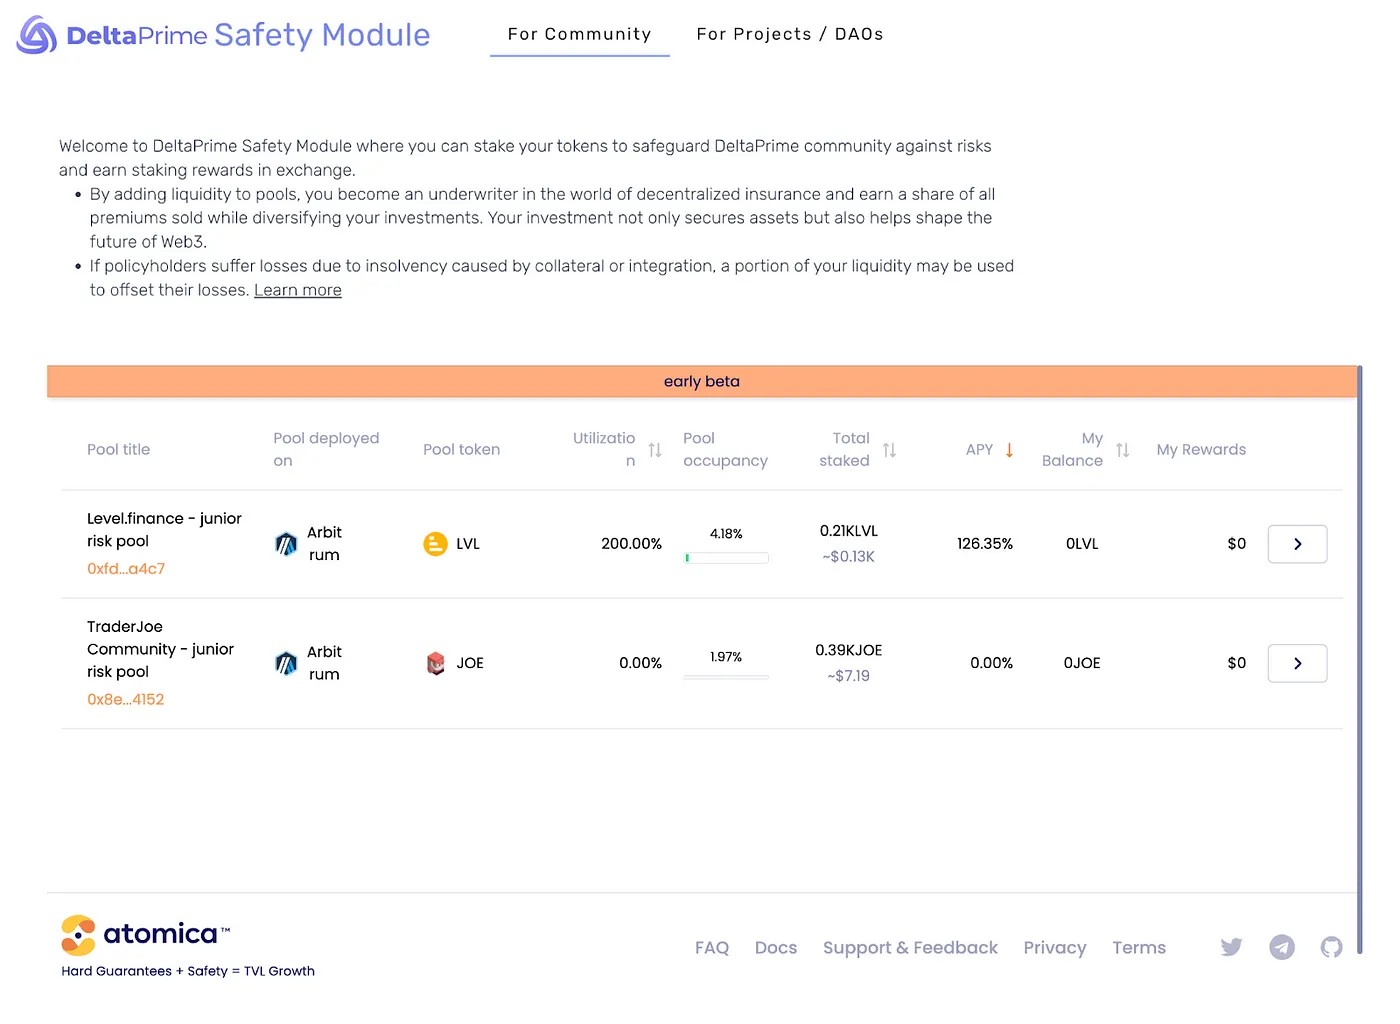Click the Arbitrum icon in the TraderJoe row
1400x1024 pixels.
coord(286,663)
